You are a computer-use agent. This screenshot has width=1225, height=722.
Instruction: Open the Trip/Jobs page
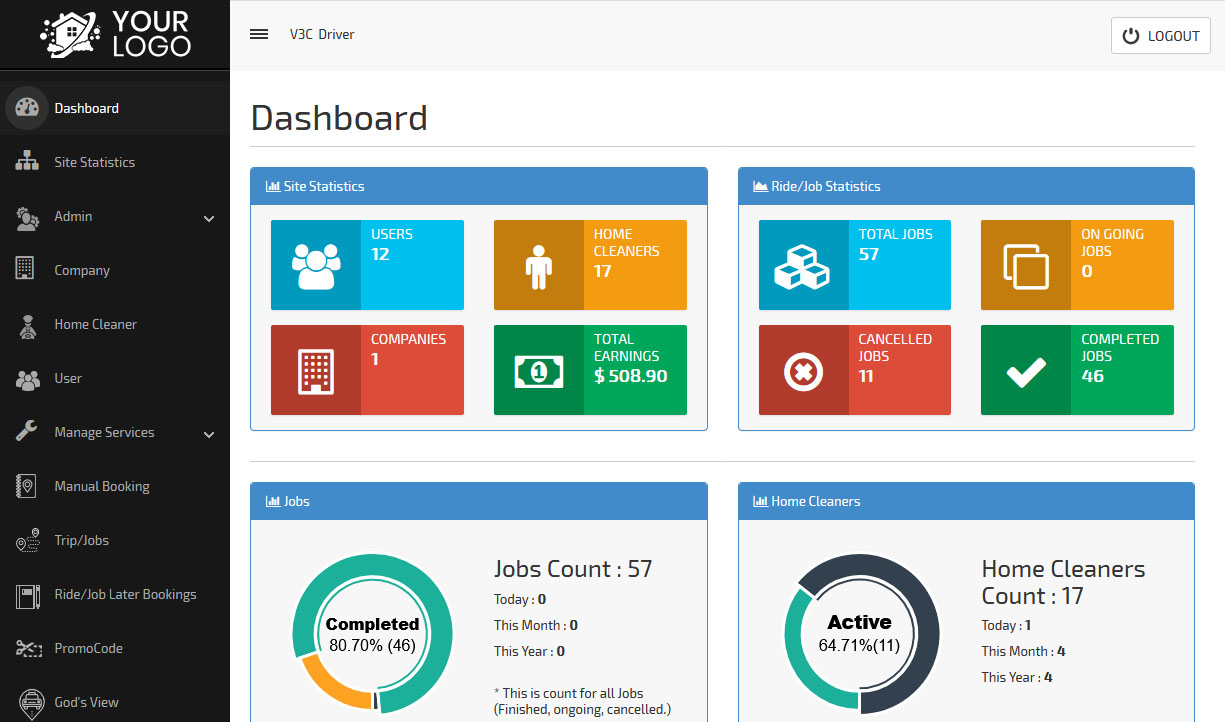pos(115,540)
